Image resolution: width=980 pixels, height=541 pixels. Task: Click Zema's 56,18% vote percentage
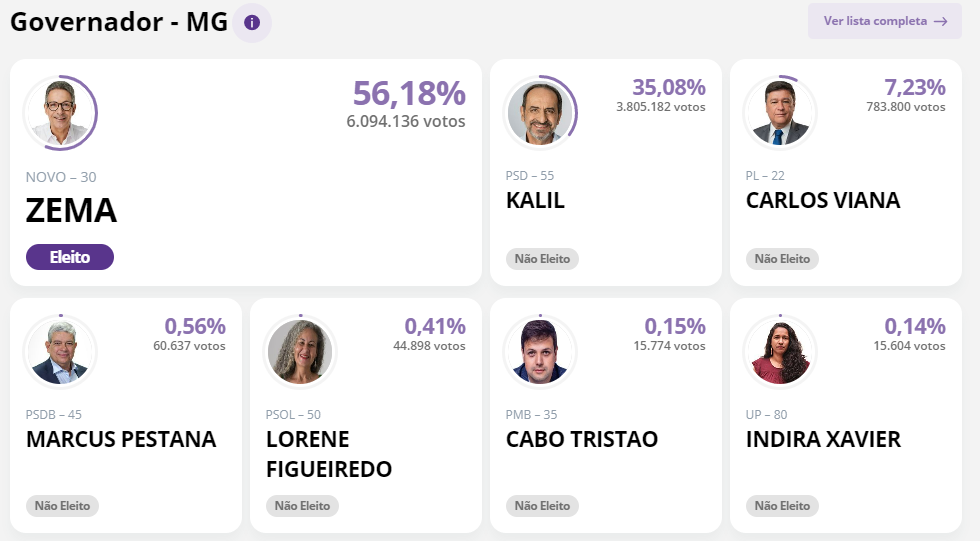(x=409, y=93)
